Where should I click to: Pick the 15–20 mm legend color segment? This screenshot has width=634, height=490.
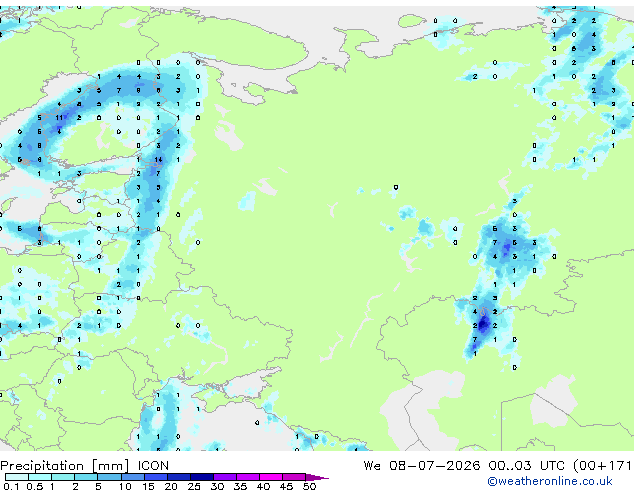coord(156,477)
